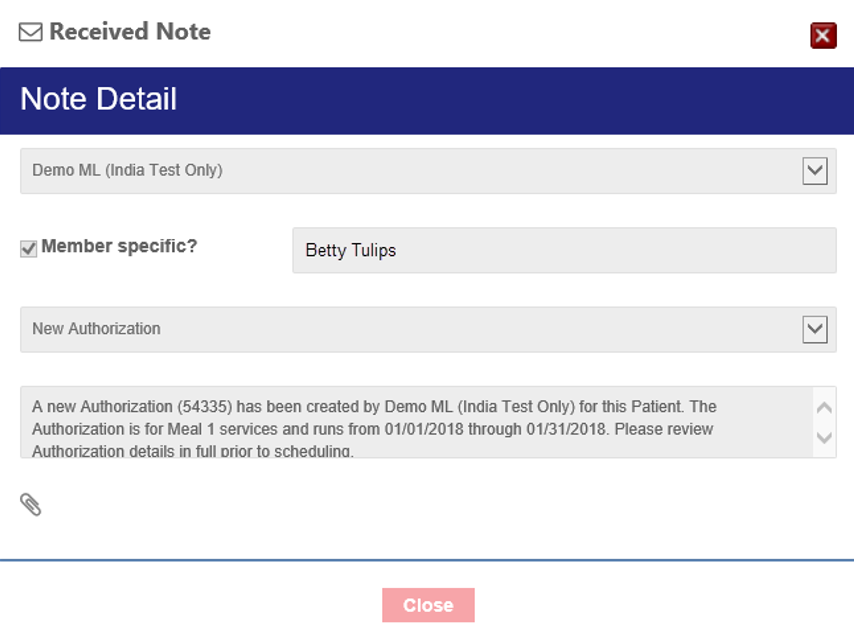Click the "Member specific?" label text
This screenshot has height=634, width=854.
tap(119, 246)
